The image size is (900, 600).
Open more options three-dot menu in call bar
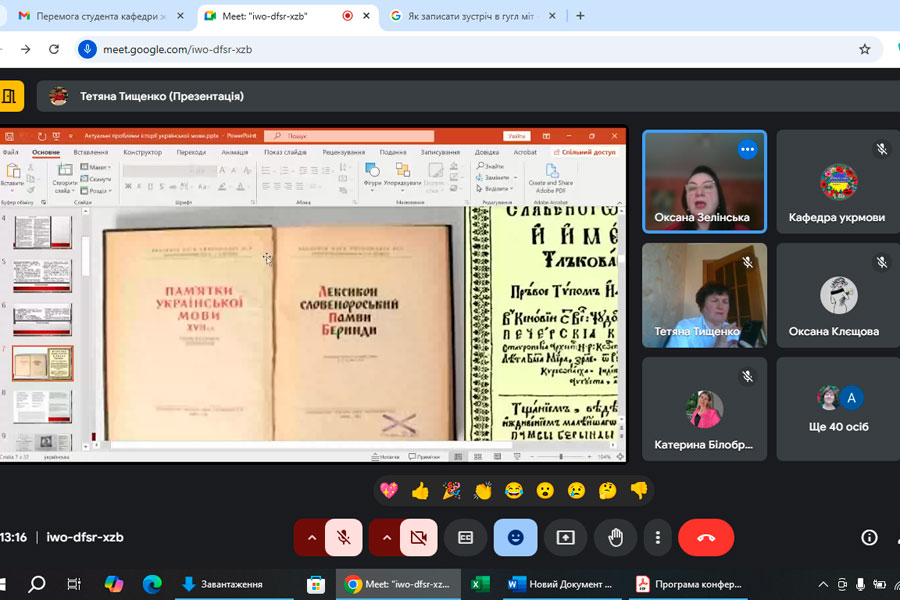coord(657,537)
